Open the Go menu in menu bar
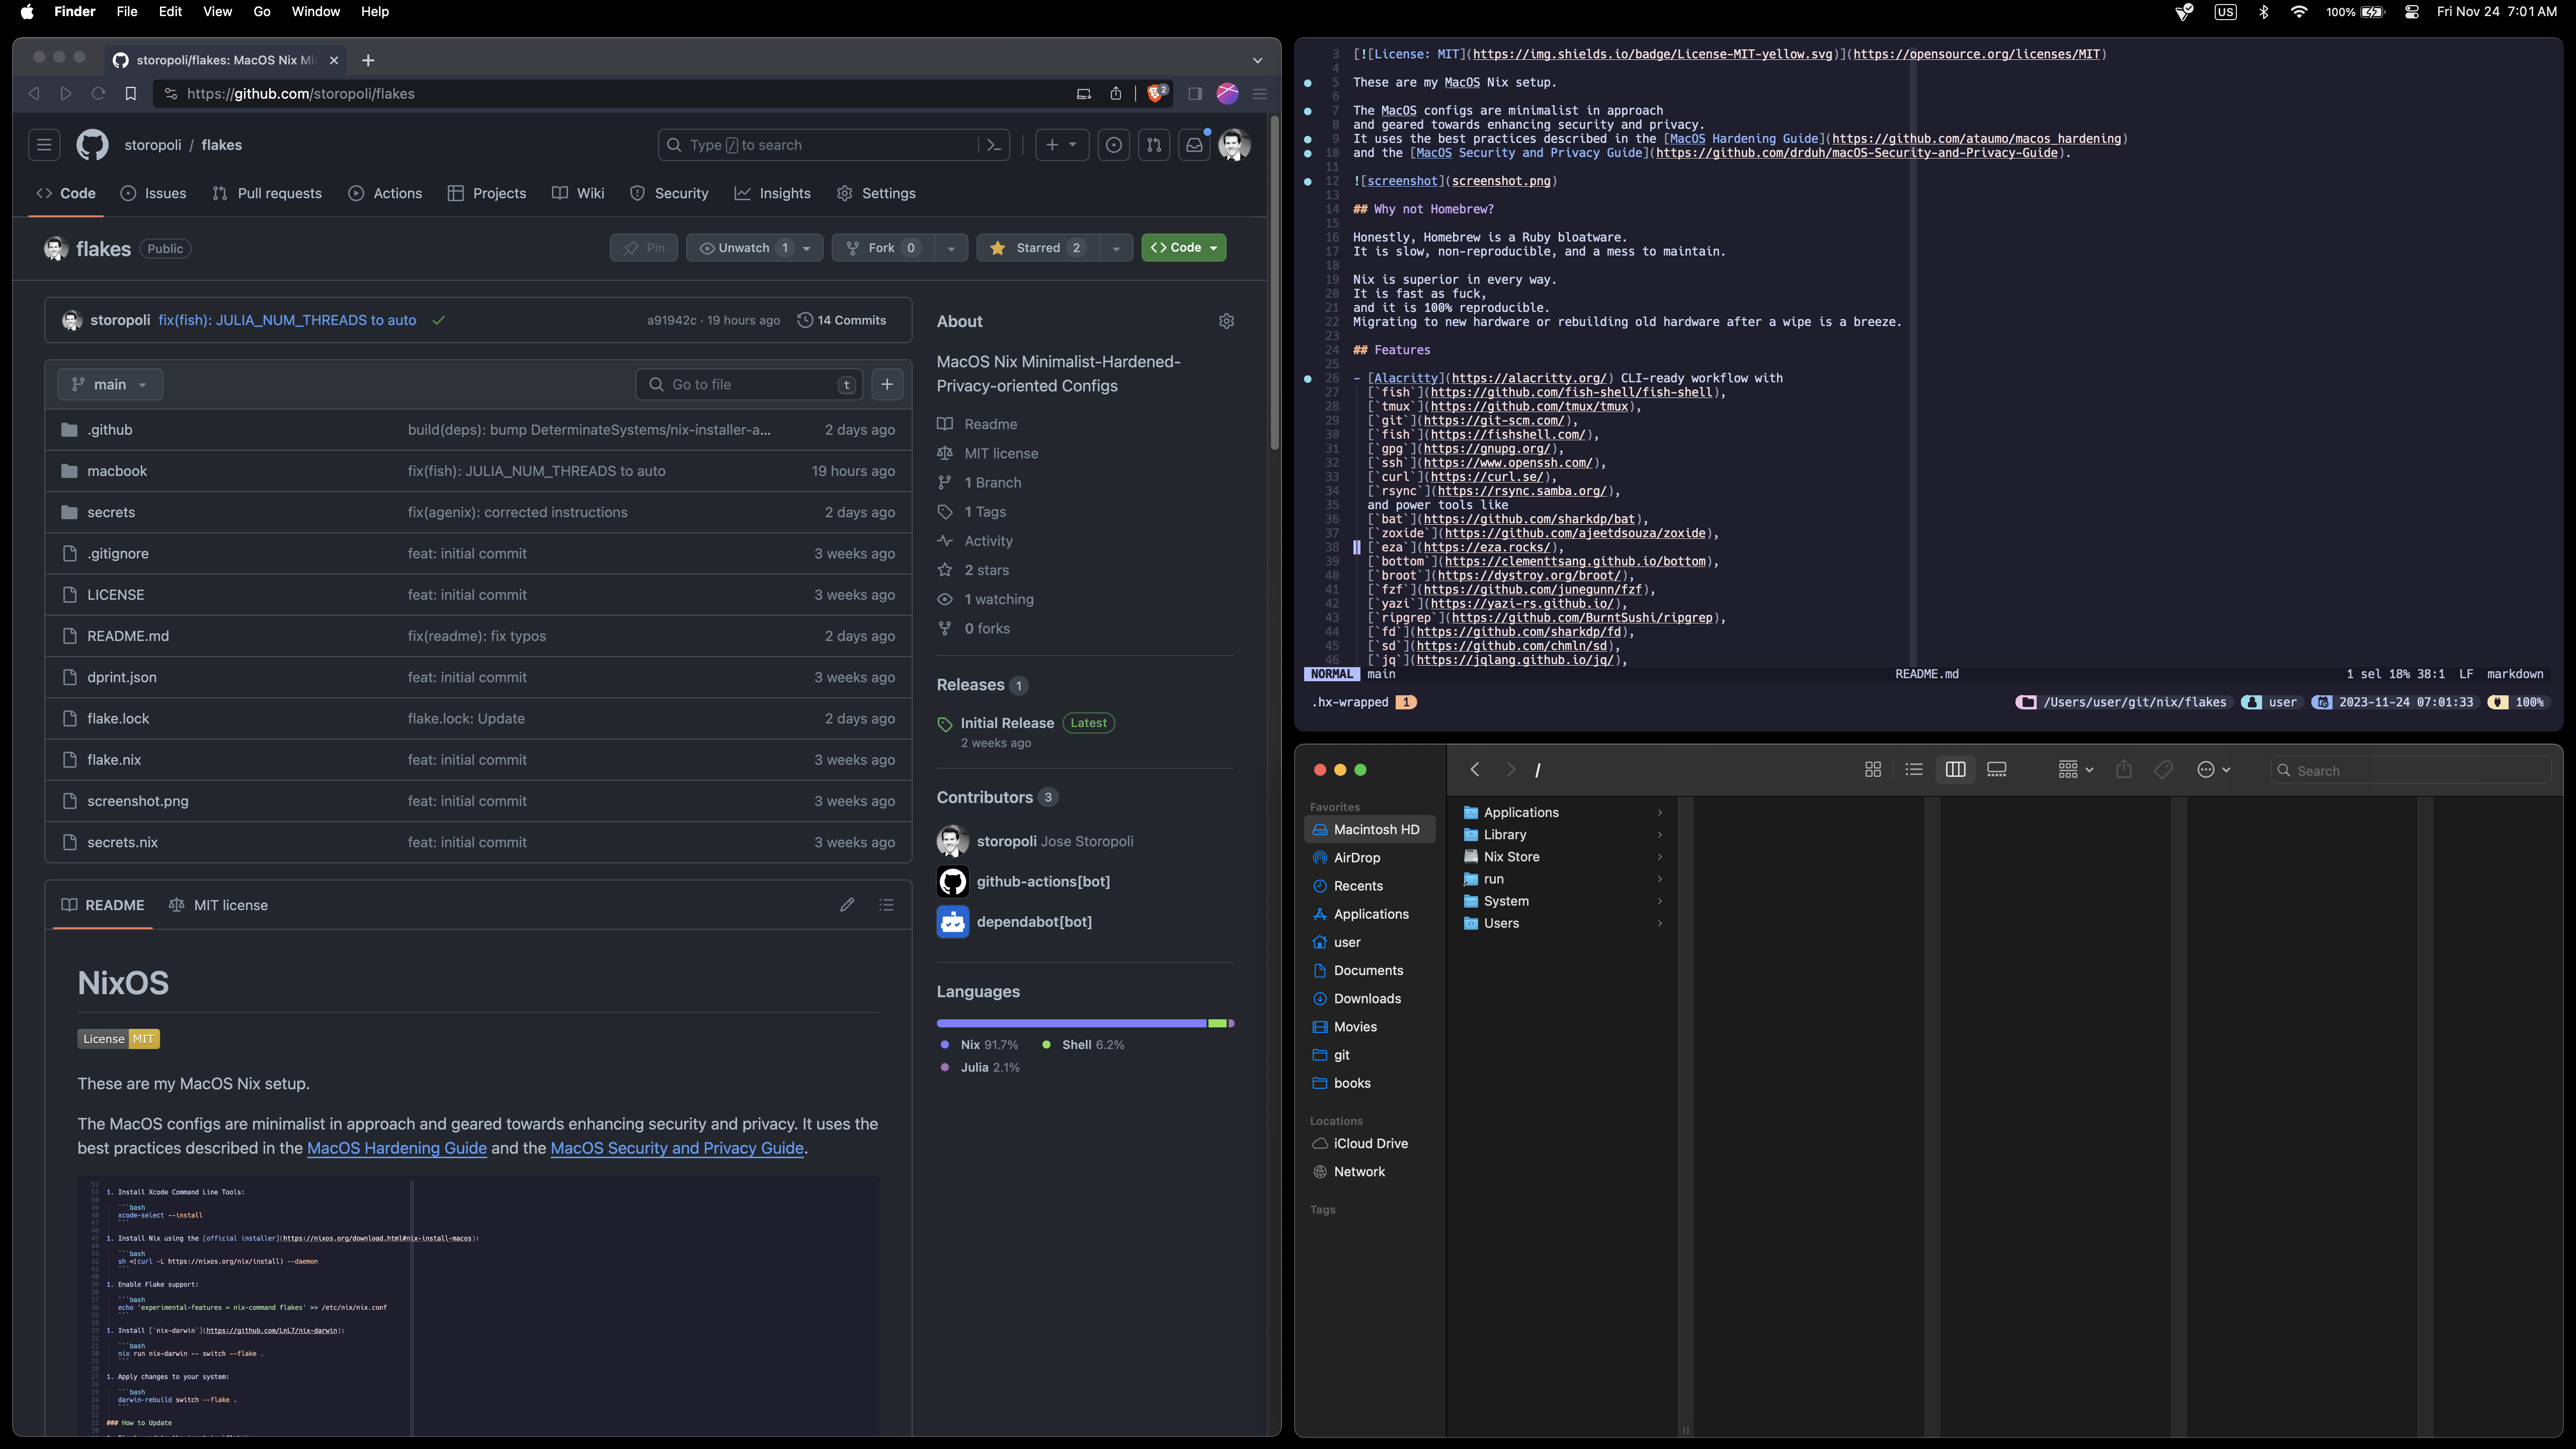This screenshot has width=2576, height=1449. [262, 12]
